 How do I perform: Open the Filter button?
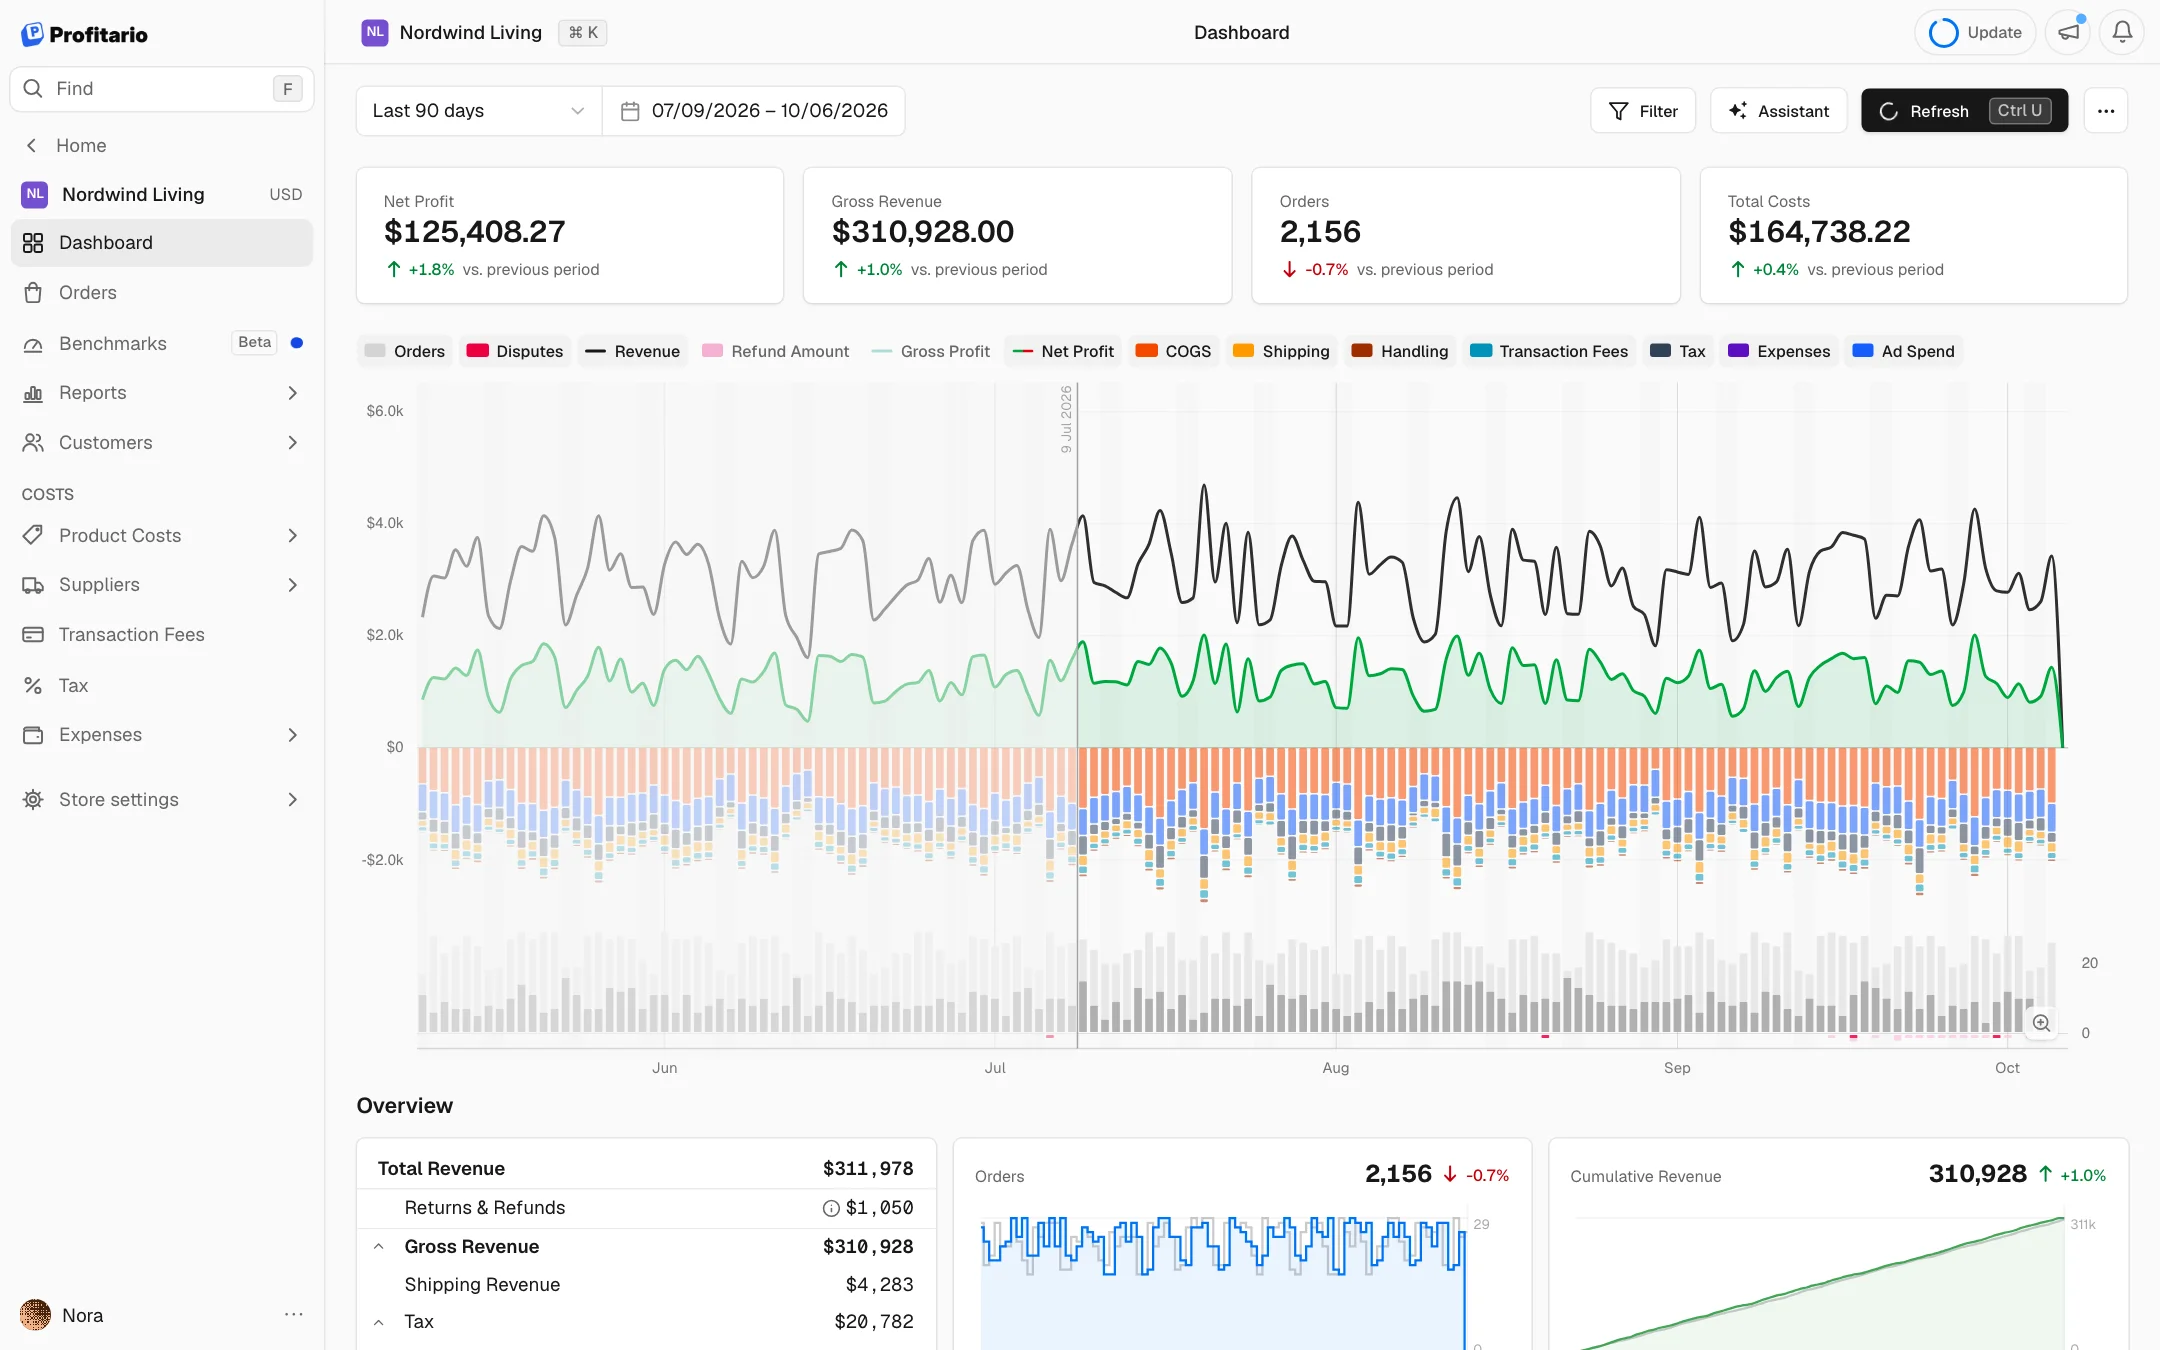[x=1643, y=111]
